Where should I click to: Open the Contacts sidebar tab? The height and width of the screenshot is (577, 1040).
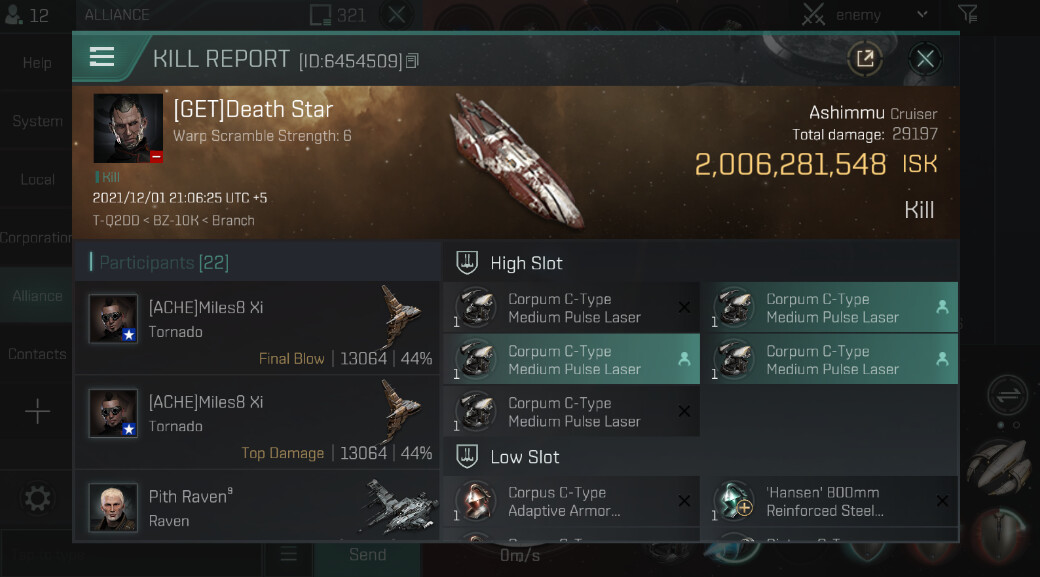tap(37, 354)
